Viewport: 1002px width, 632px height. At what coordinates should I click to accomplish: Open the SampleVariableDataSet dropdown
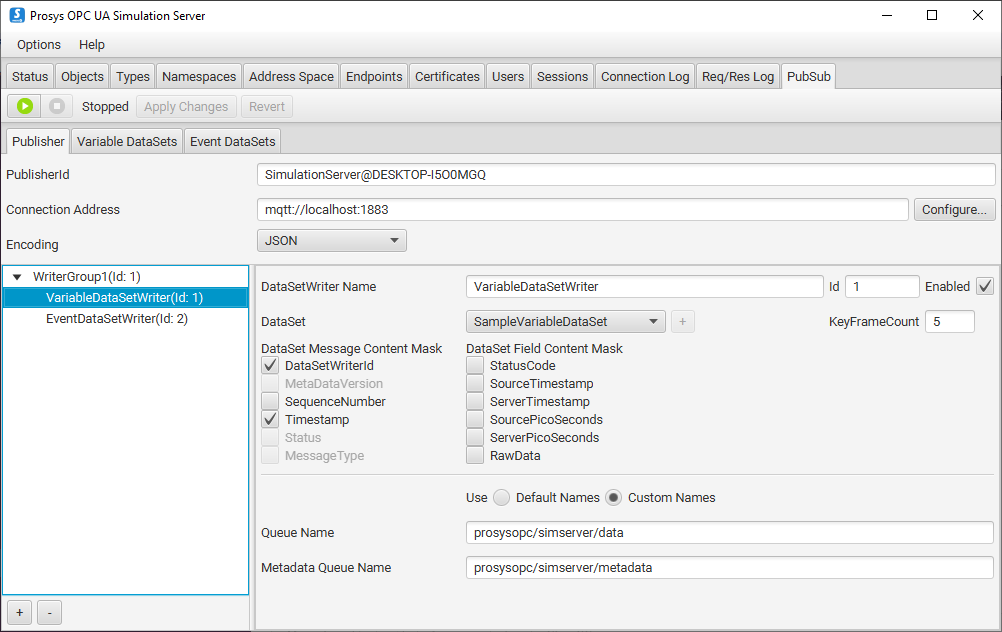coord(566,322)
